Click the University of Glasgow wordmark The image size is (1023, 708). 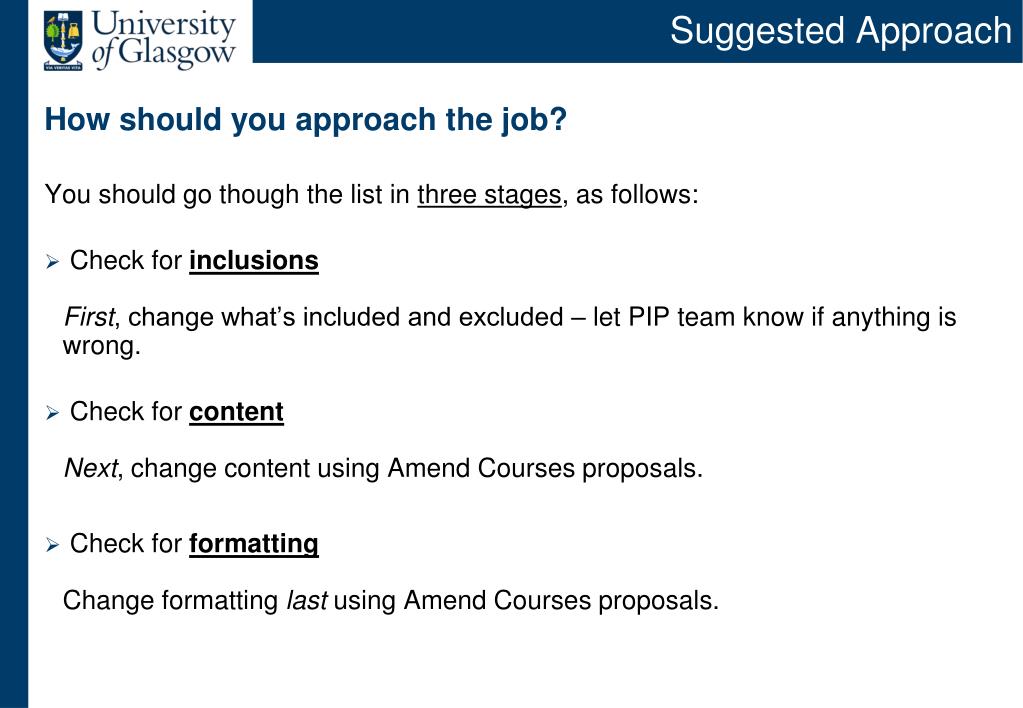(164, 39)
